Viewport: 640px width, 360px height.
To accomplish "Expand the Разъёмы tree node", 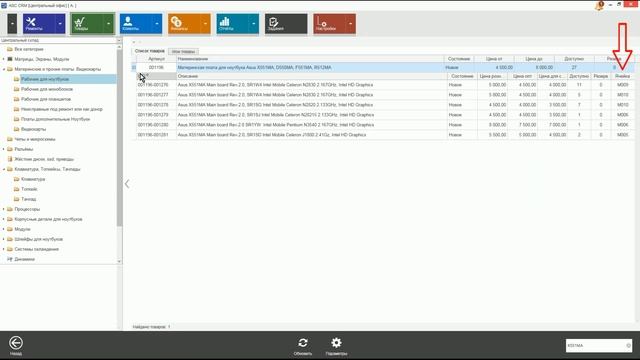I will click(x=4, y=149).
